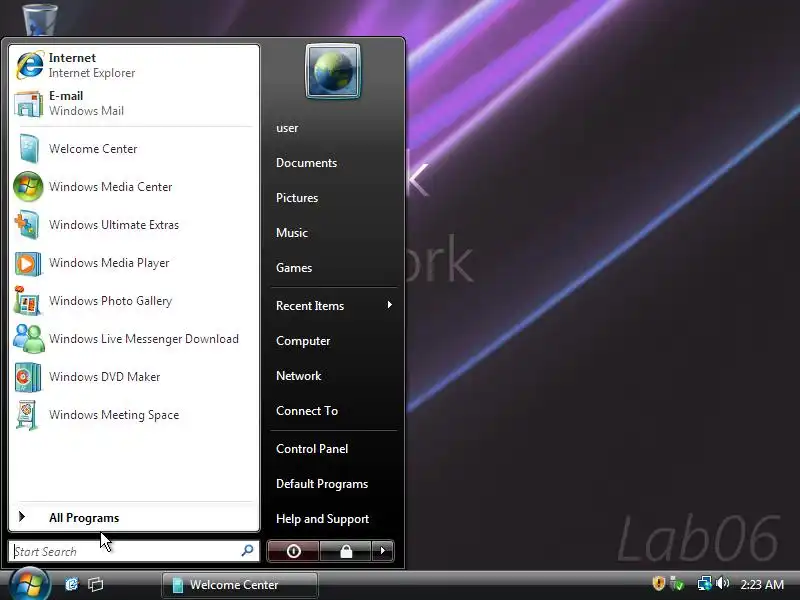The height and width of the screenshot is (600, 800).
Task: Launch Internet Explorer from Quick Launch
Action: click(x=72, y=584)
